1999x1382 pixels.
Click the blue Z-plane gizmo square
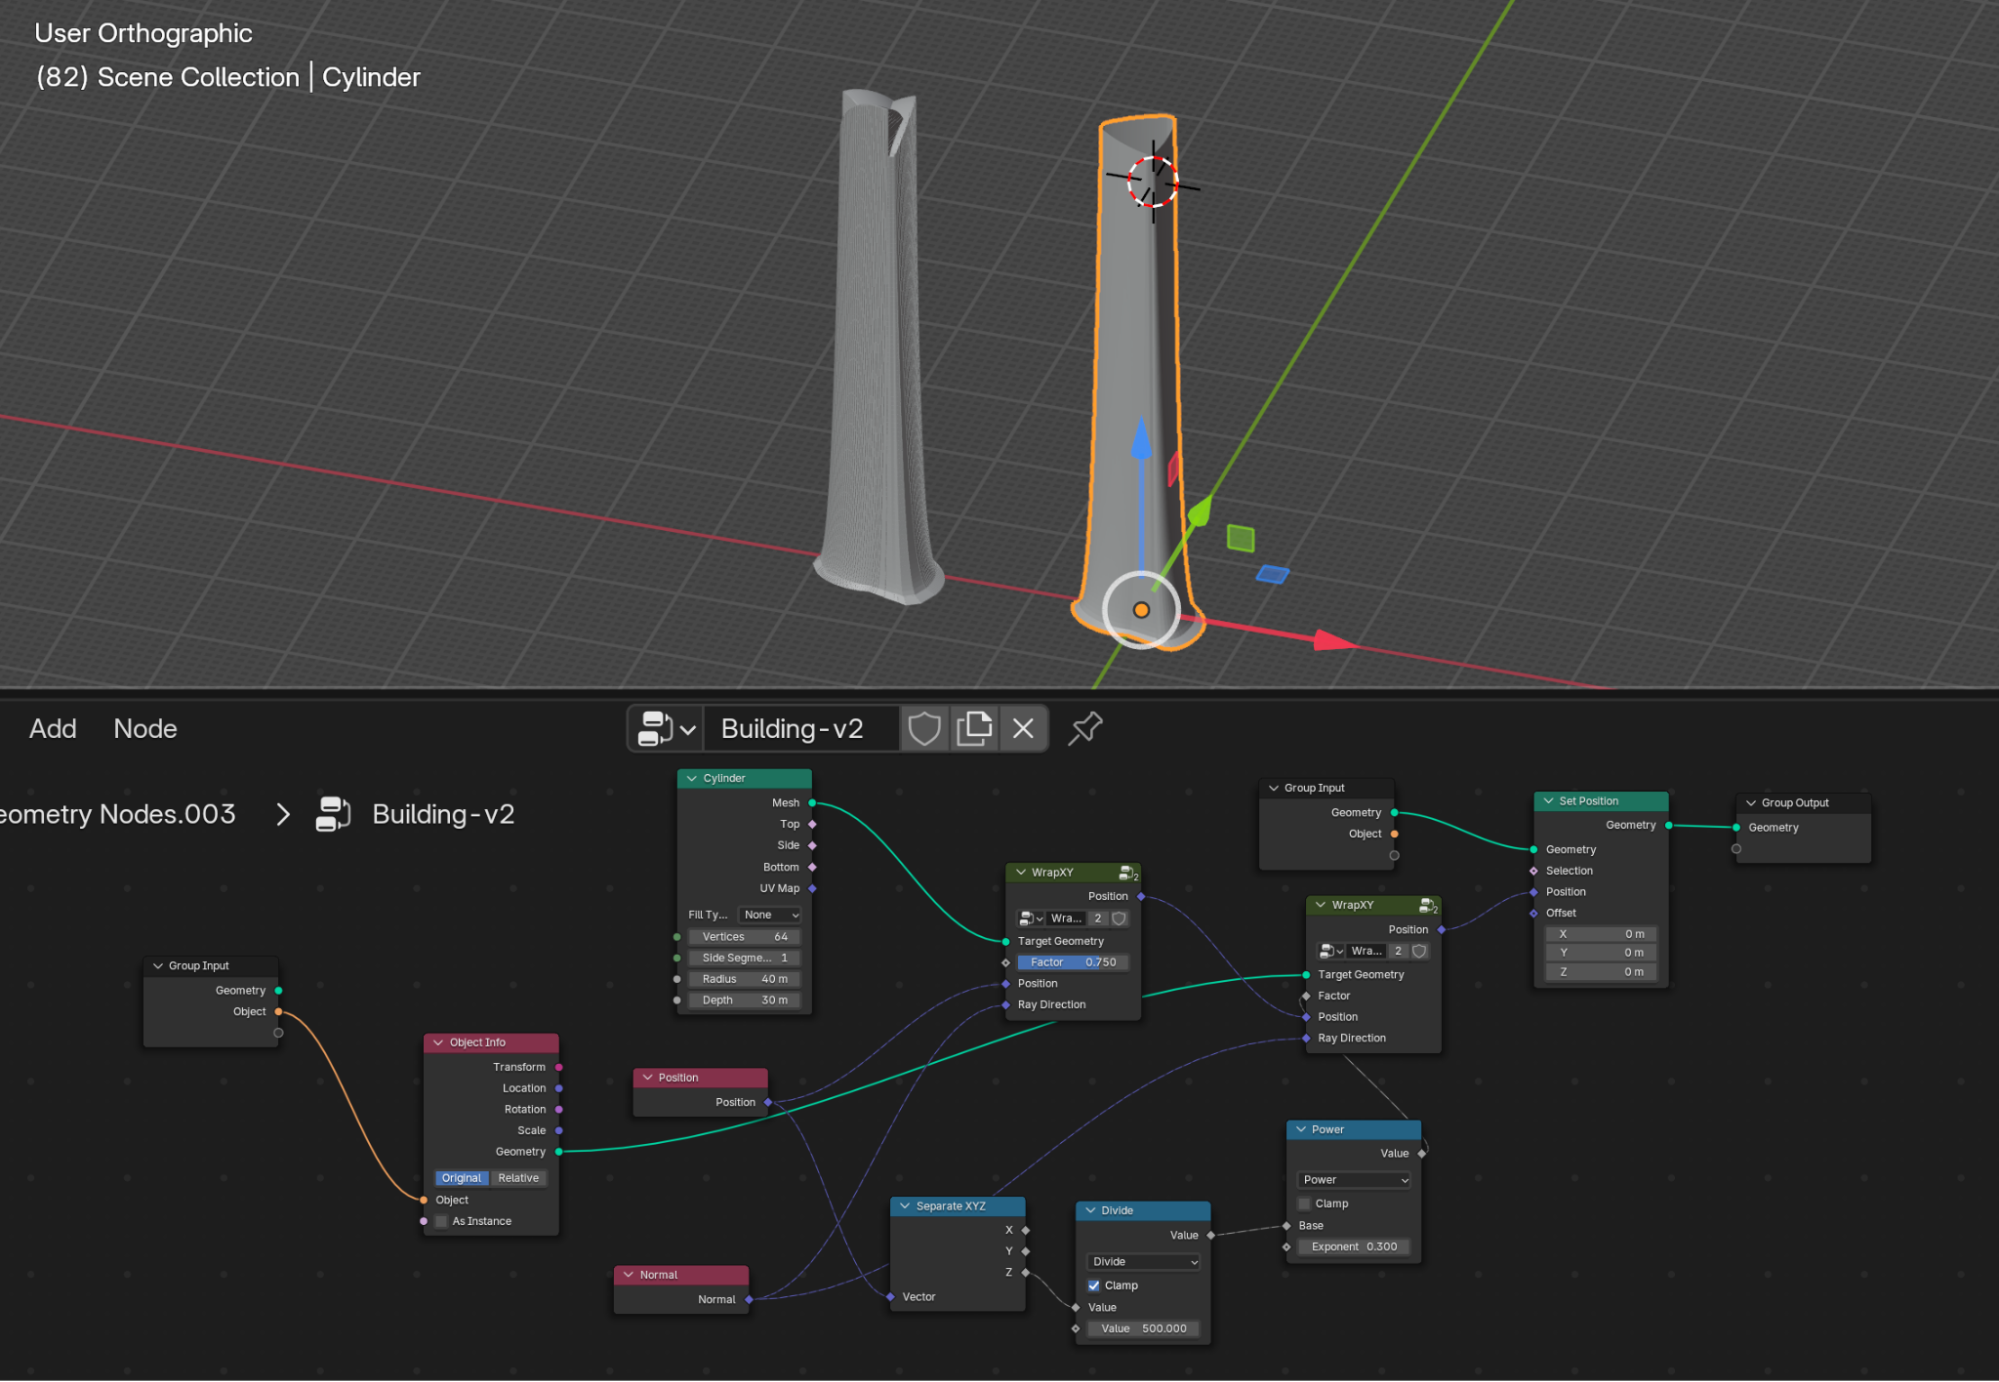pyautogui.click(x=1272, y=574)
